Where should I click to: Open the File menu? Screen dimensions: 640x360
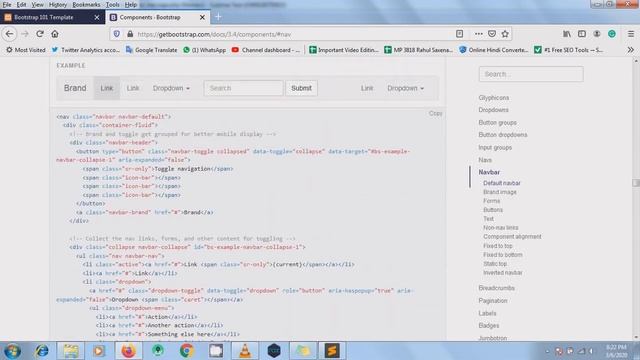click(7, 4)
